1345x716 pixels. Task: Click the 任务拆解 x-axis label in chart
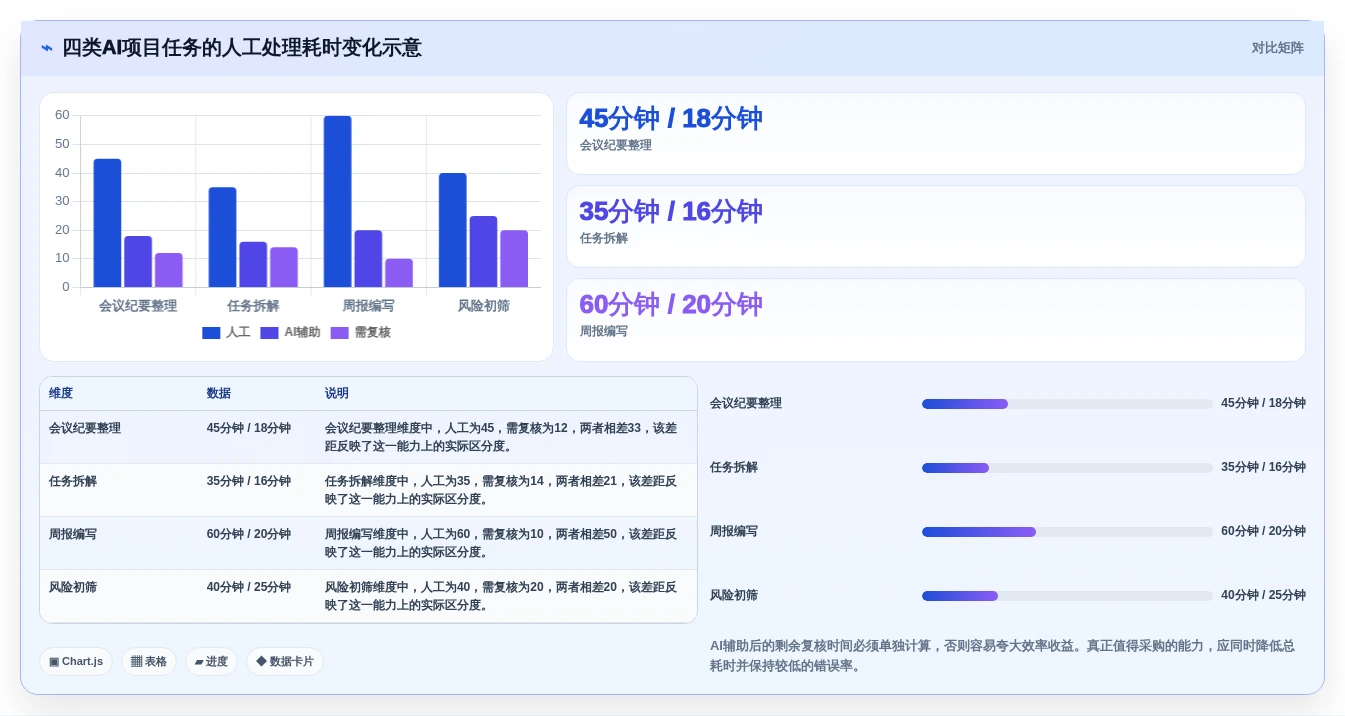click(253, 306)
